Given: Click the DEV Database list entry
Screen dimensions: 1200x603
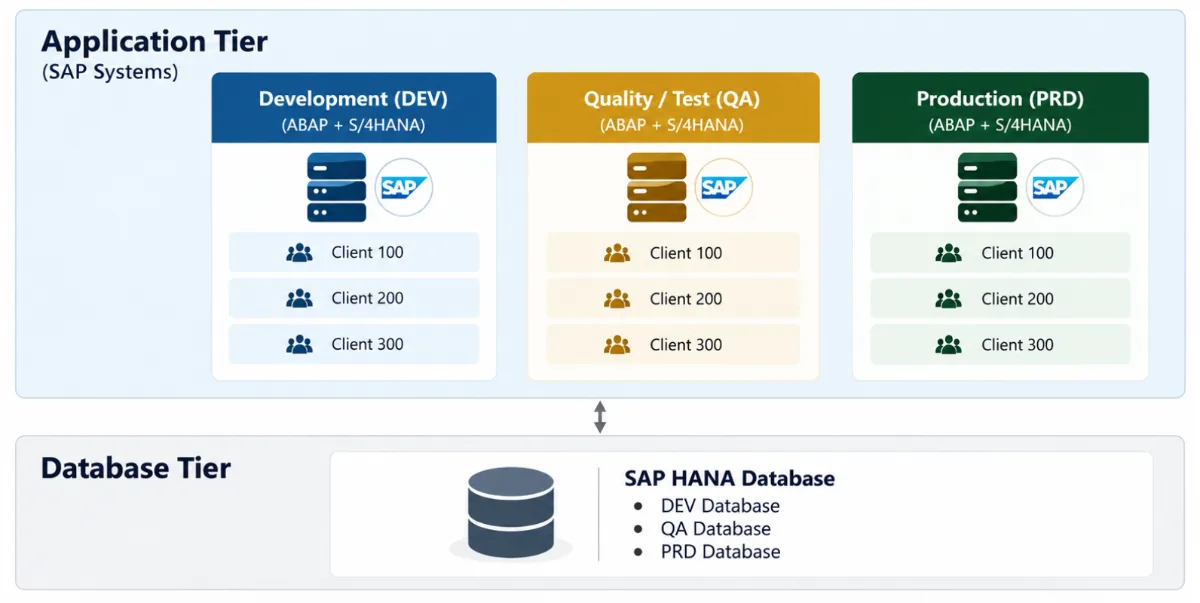Looking at the screenshot, I should coord(720,506).
